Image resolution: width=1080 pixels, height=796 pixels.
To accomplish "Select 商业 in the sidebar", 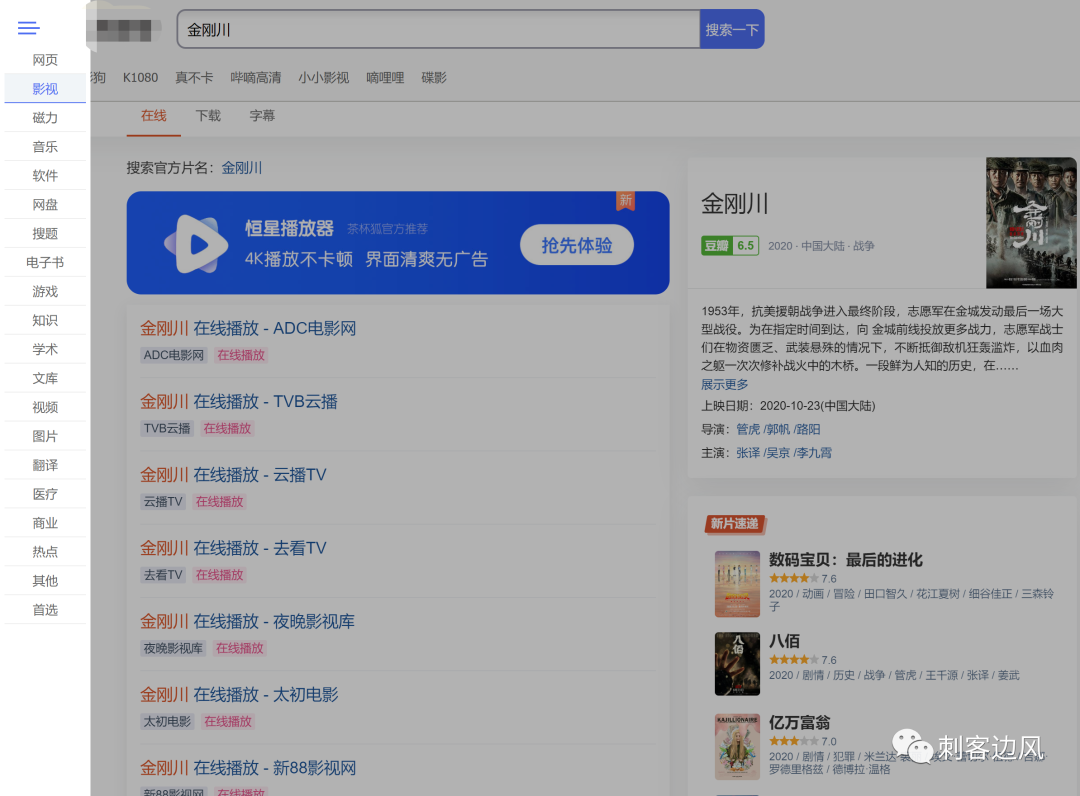I will (45, 523).
